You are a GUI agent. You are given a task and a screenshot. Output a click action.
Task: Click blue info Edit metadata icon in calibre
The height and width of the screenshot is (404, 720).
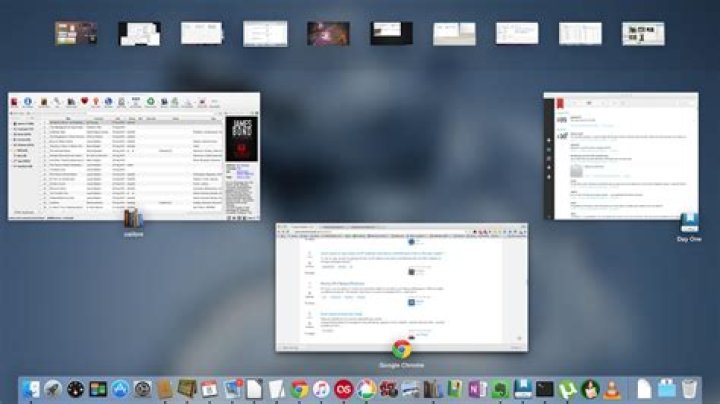(28, 101)
